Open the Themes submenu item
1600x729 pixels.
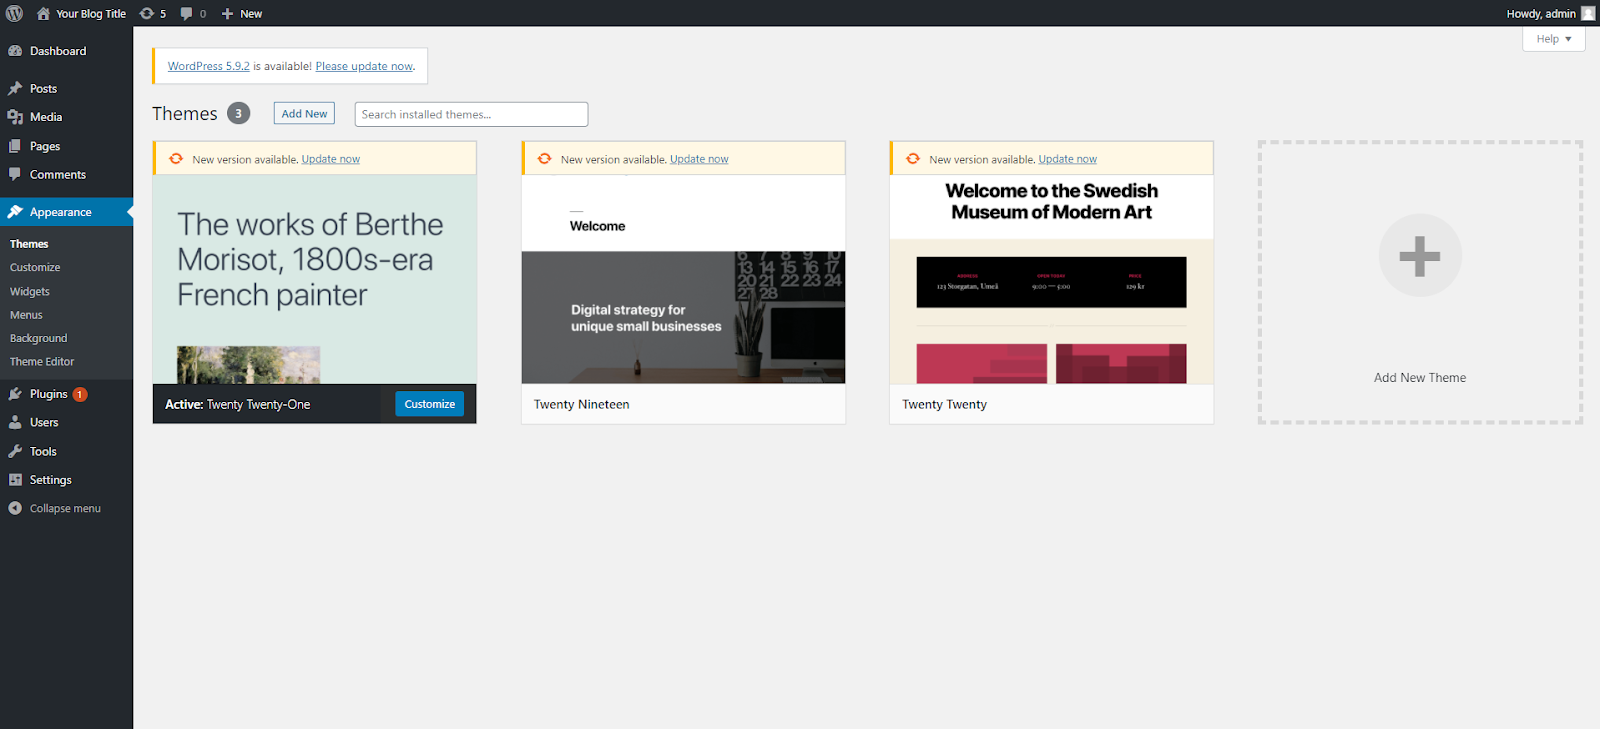click(x=29, y=244)
